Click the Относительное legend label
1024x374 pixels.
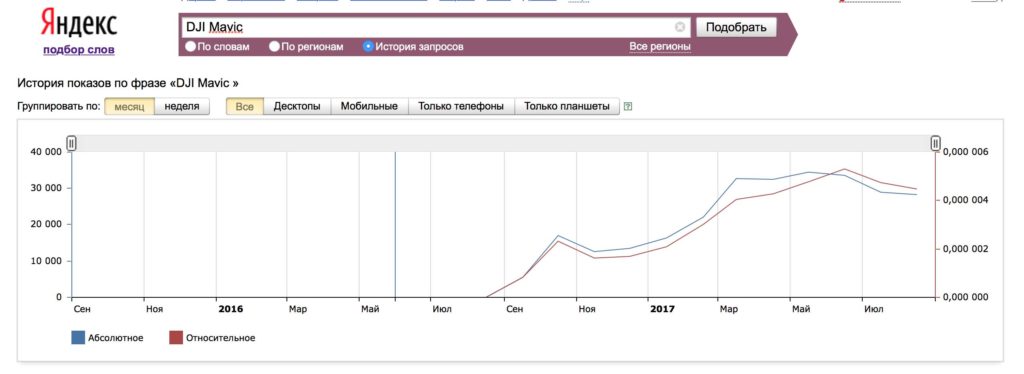pyautogui.click(x=221, y=337)
